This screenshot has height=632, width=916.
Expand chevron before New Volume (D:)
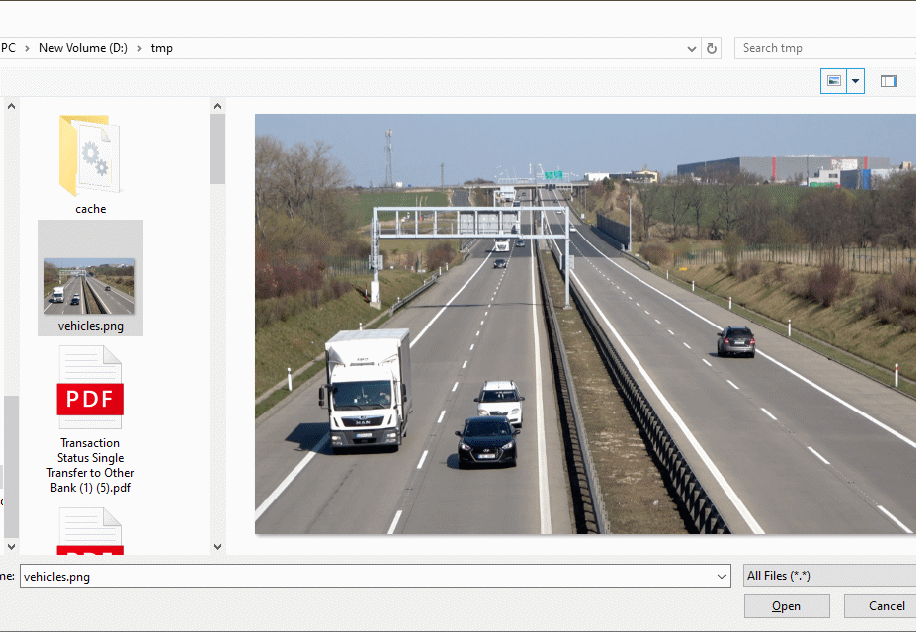point(27,48)
